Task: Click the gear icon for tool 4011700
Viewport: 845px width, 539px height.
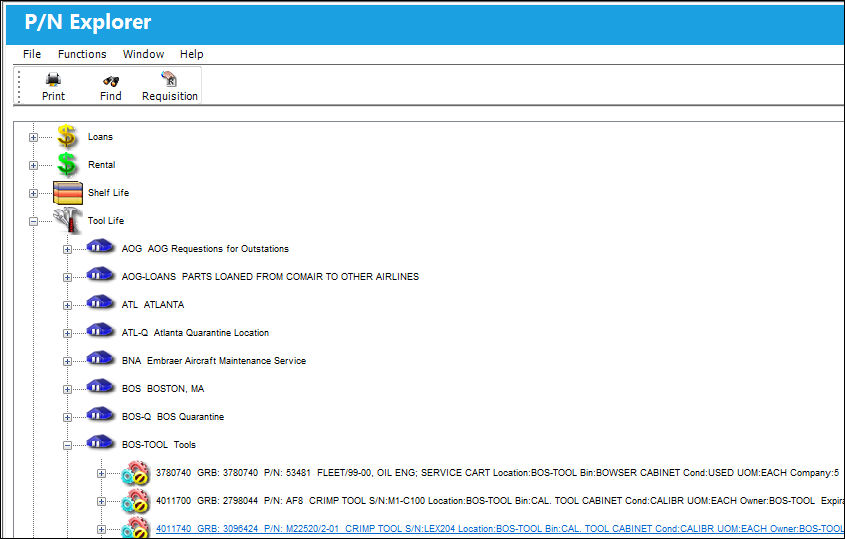Action: click(135, 501)
